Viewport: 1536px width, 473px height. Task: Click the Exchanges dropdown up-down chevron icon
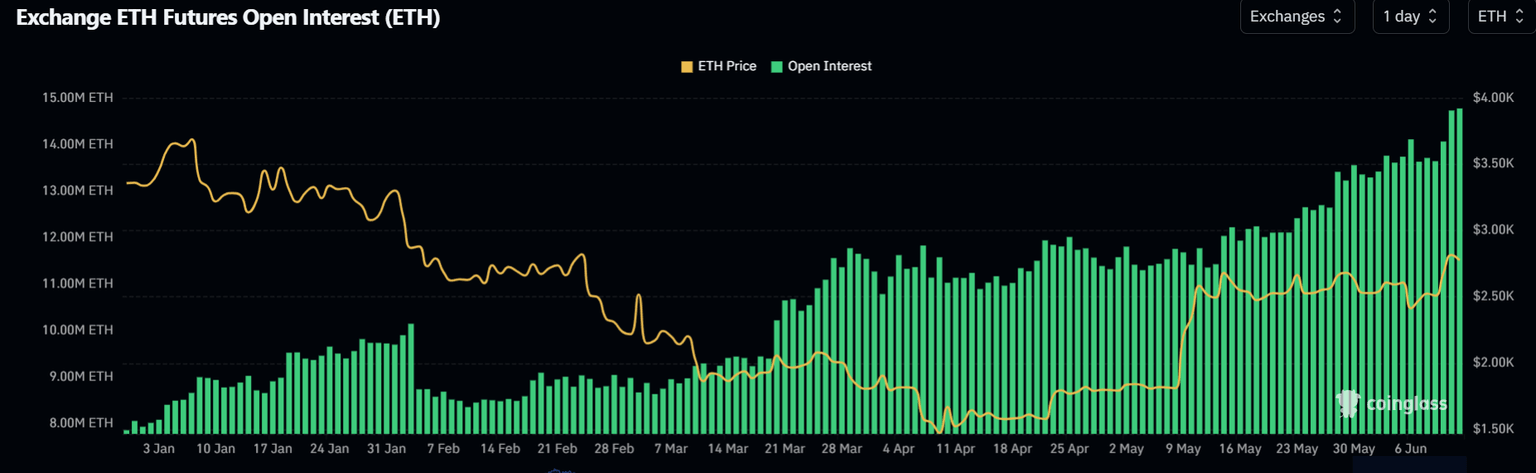pyautogui.click(x=1337, y=17)
